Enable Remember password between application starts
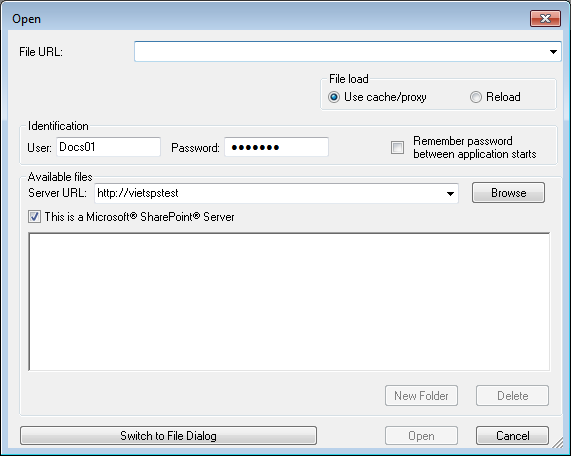The image size is (571, 456). [x=397, y=148]
